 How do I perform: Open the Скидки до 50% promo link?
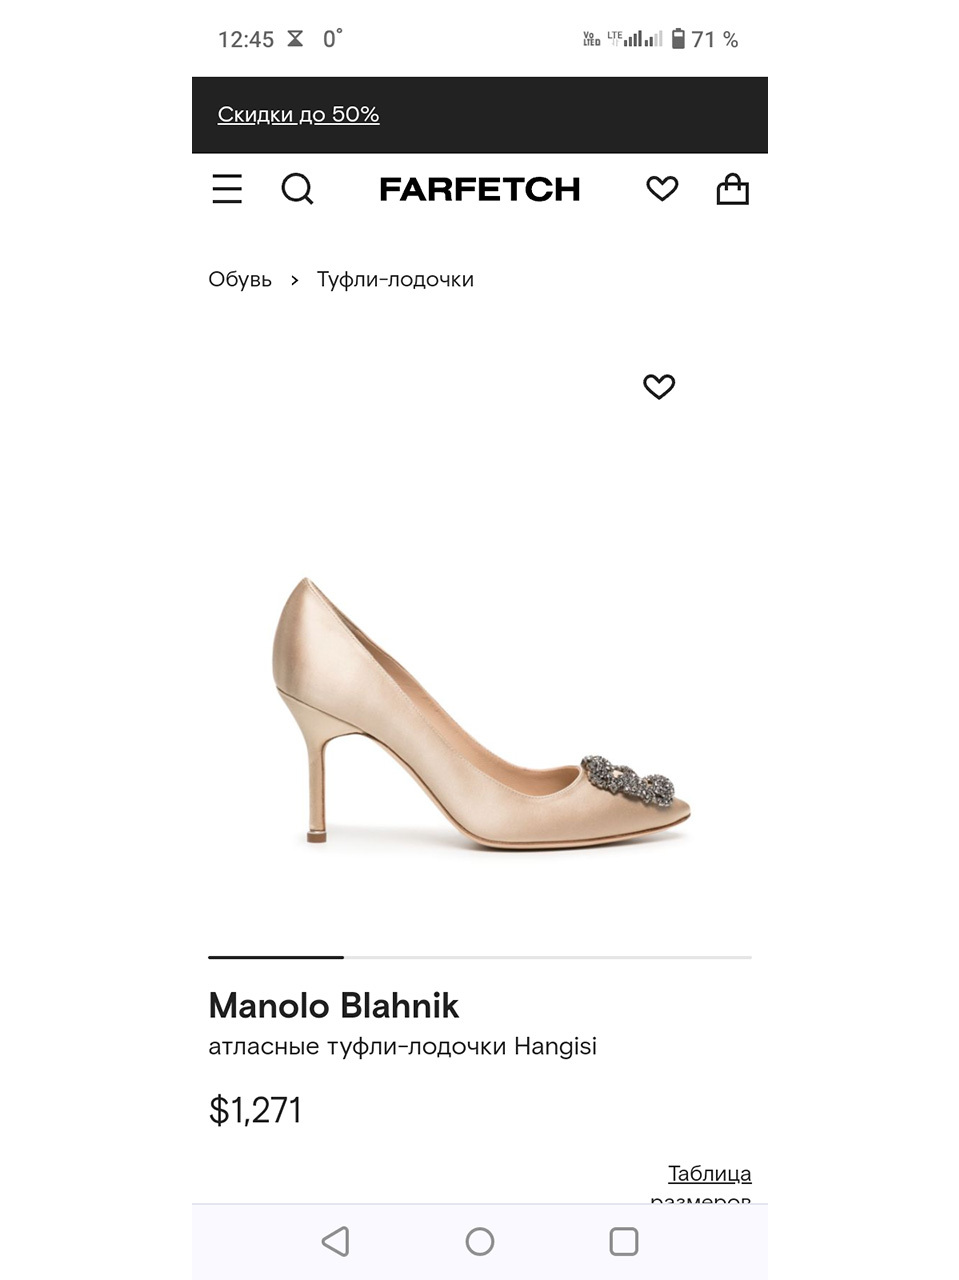pyautogui.click(x=298, y=114)
